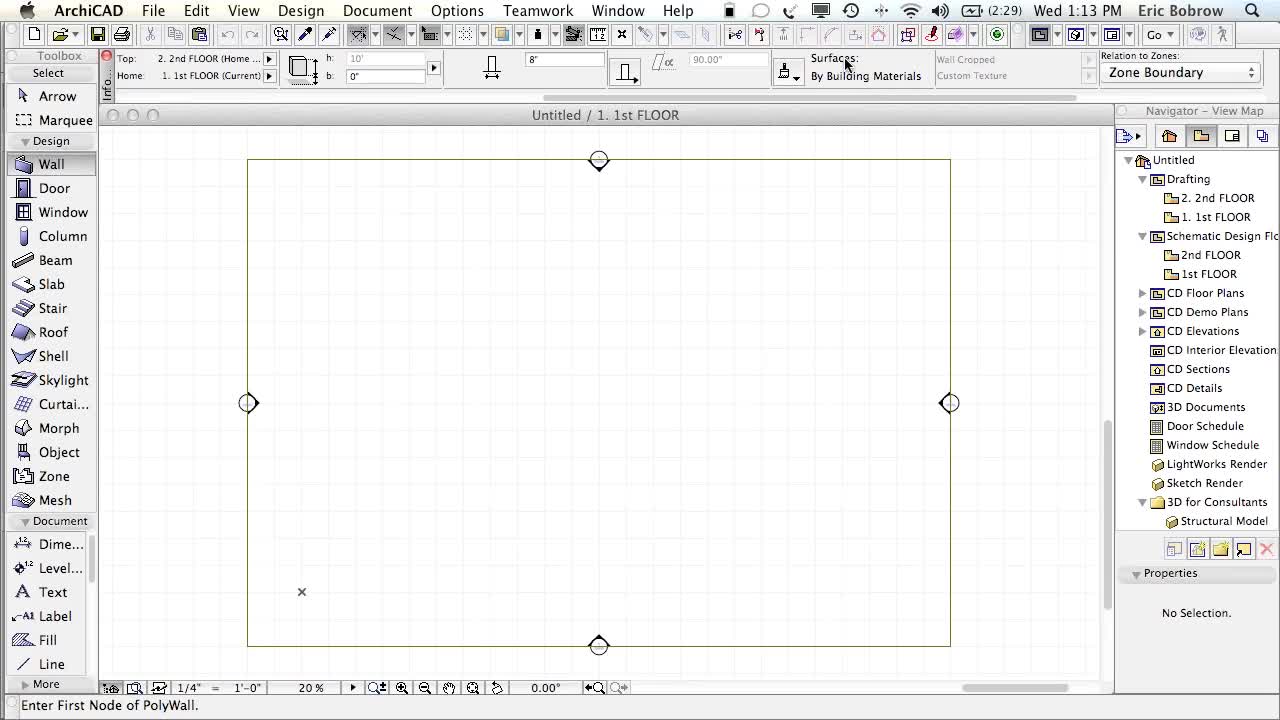The width and height of the screenshot is (1280, 720).
Task: Open the Zone Boundary dropdown
Action: click(x=1179, y=73)
